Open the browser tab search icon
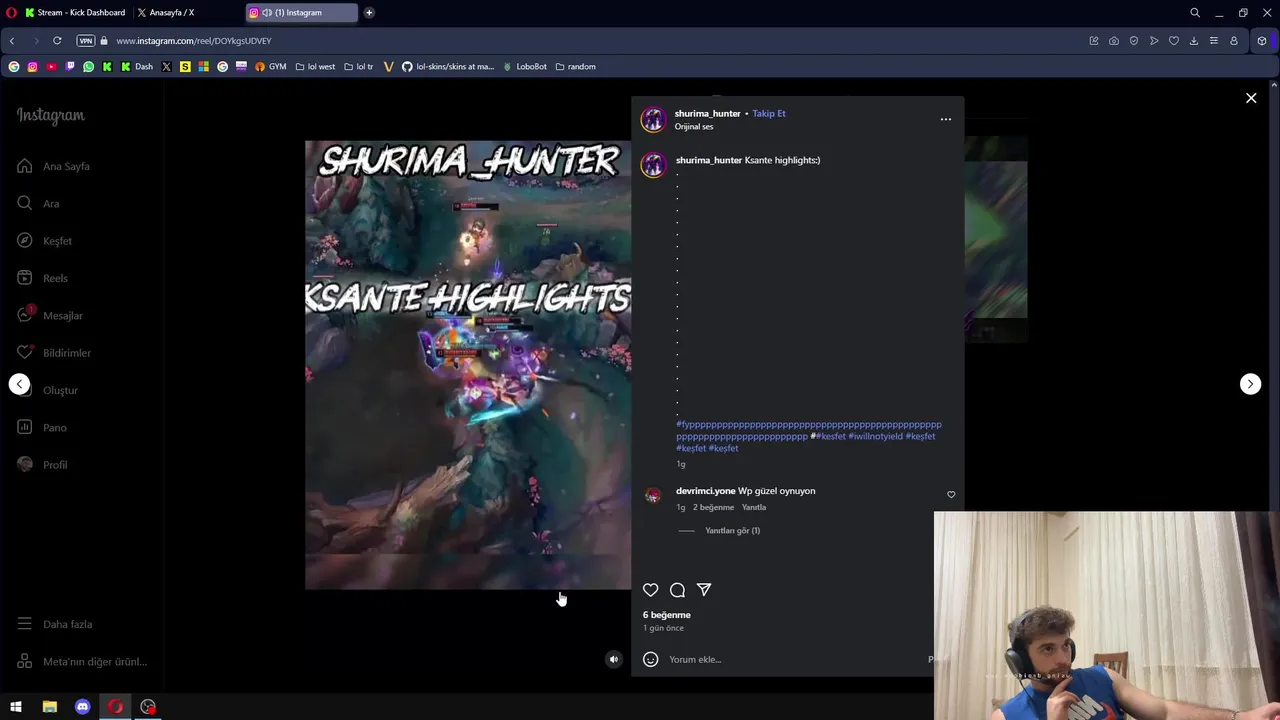 [1195, 13]
